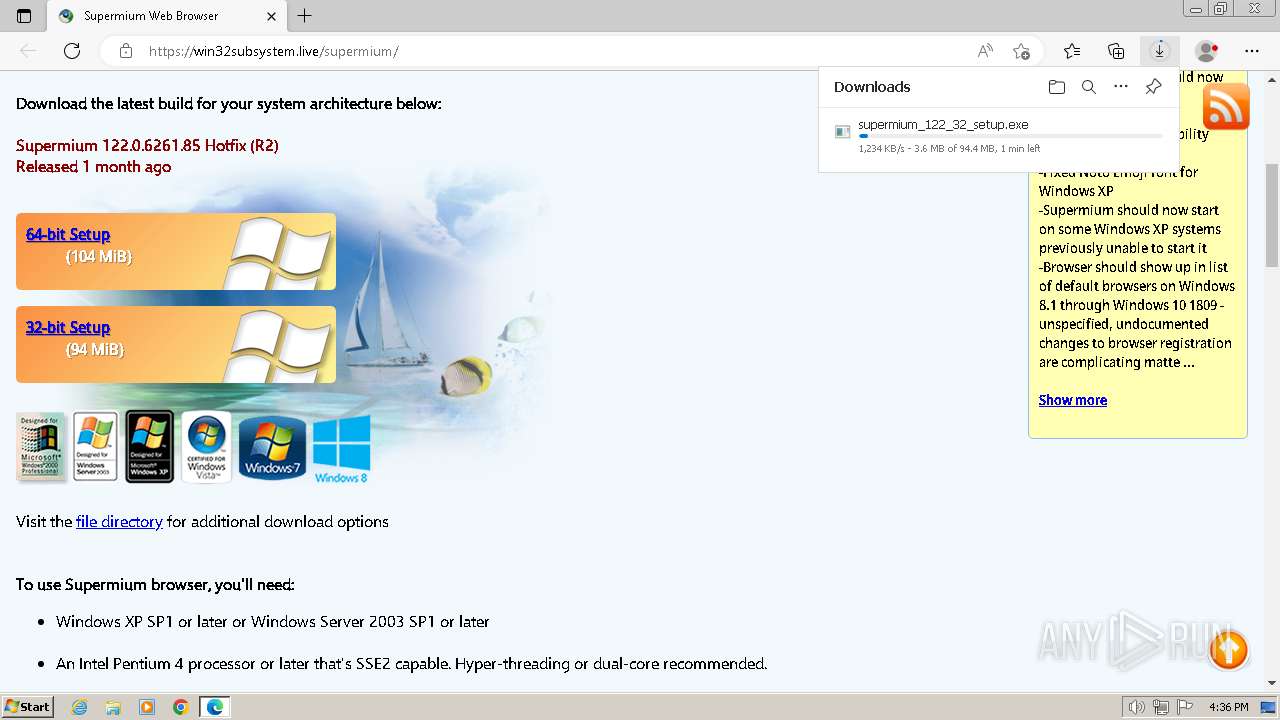
Task: Click the Windows Server 2003 badge
Action: 95,447
